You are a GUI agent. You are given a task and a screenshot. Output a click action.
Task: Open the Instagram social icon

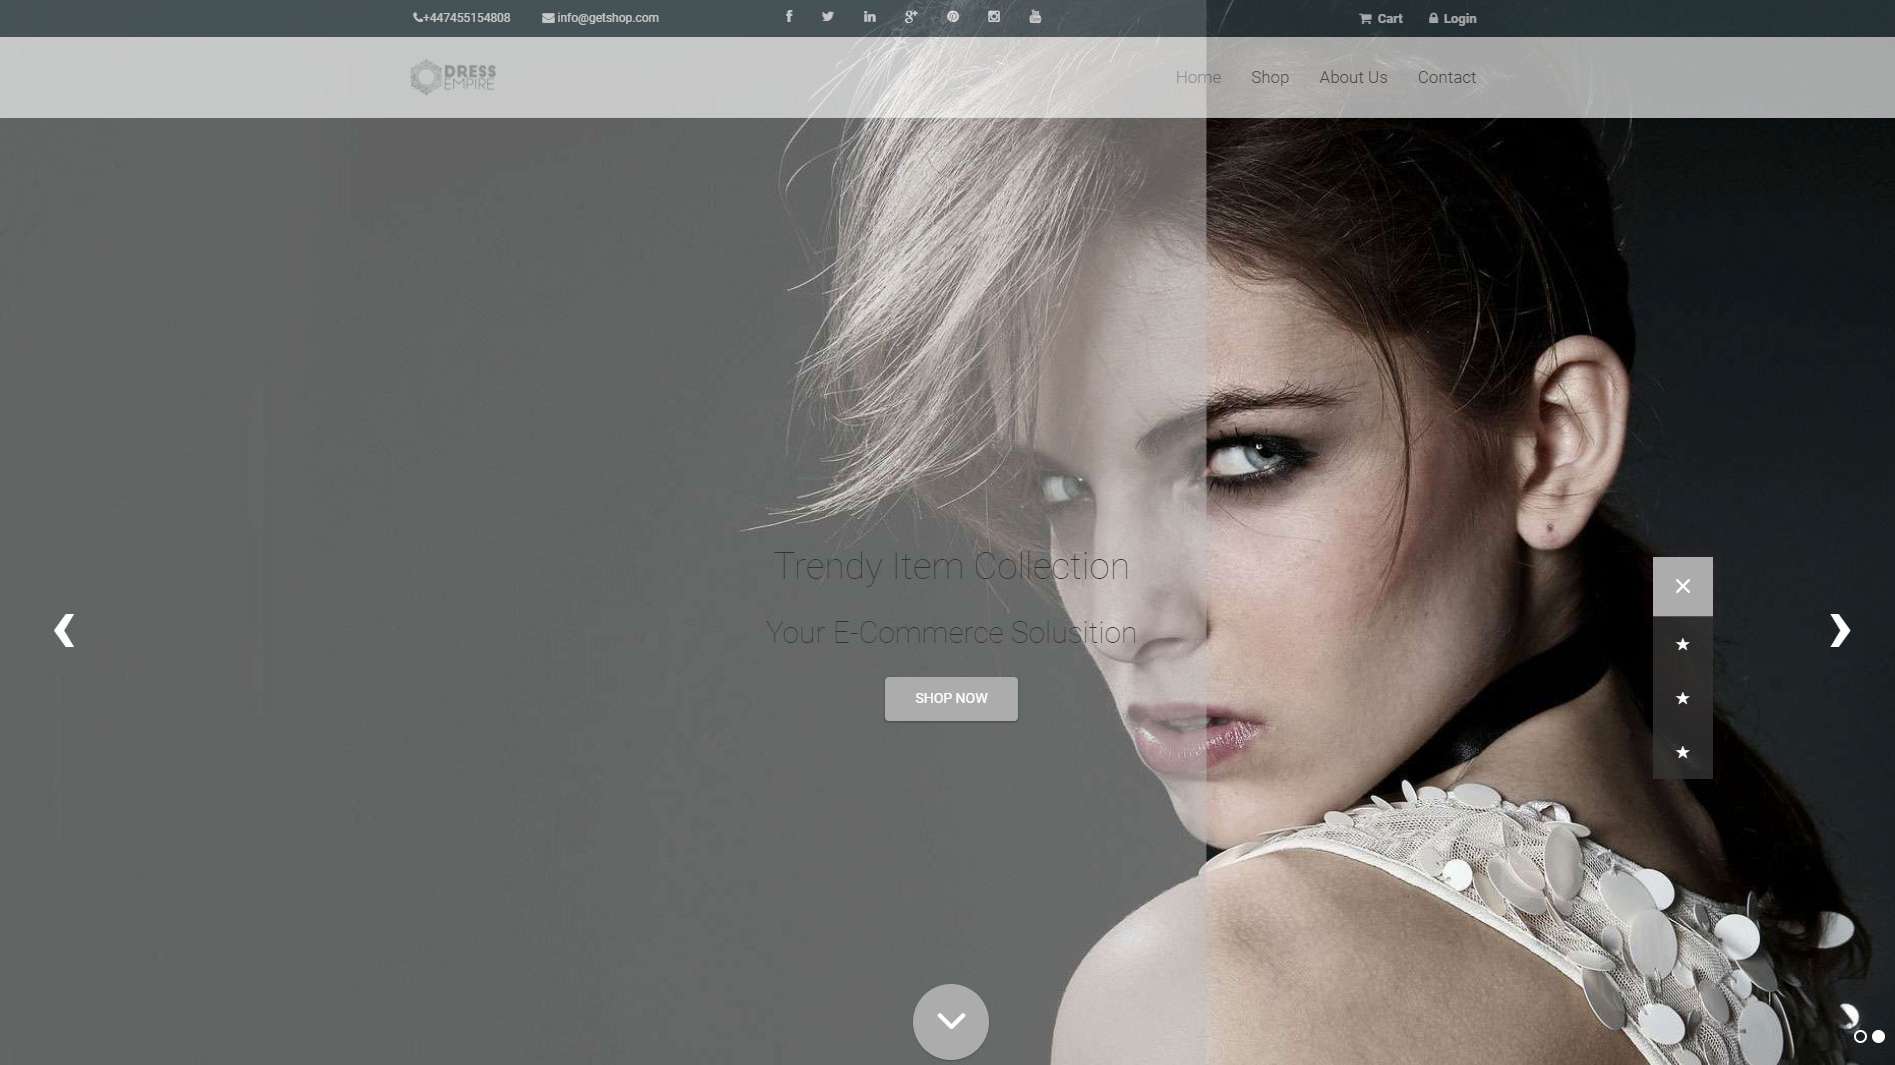[994, 17]
